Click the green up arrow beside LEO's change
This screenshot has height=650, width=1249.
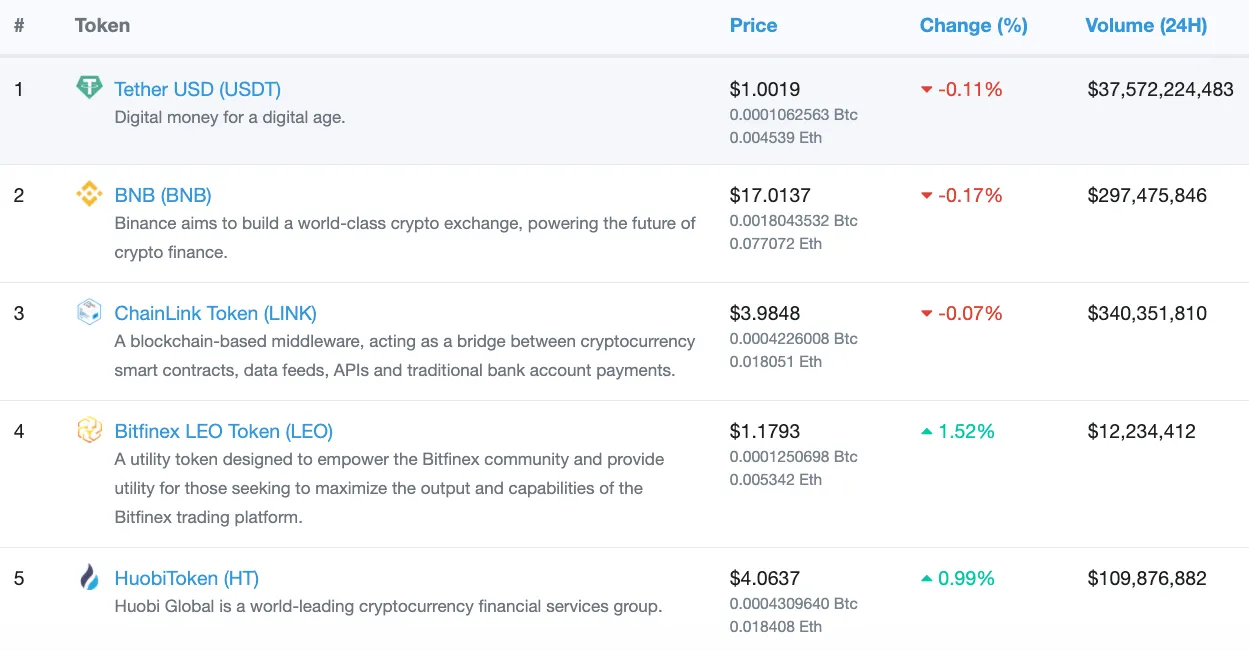click(x=926, y=431)
